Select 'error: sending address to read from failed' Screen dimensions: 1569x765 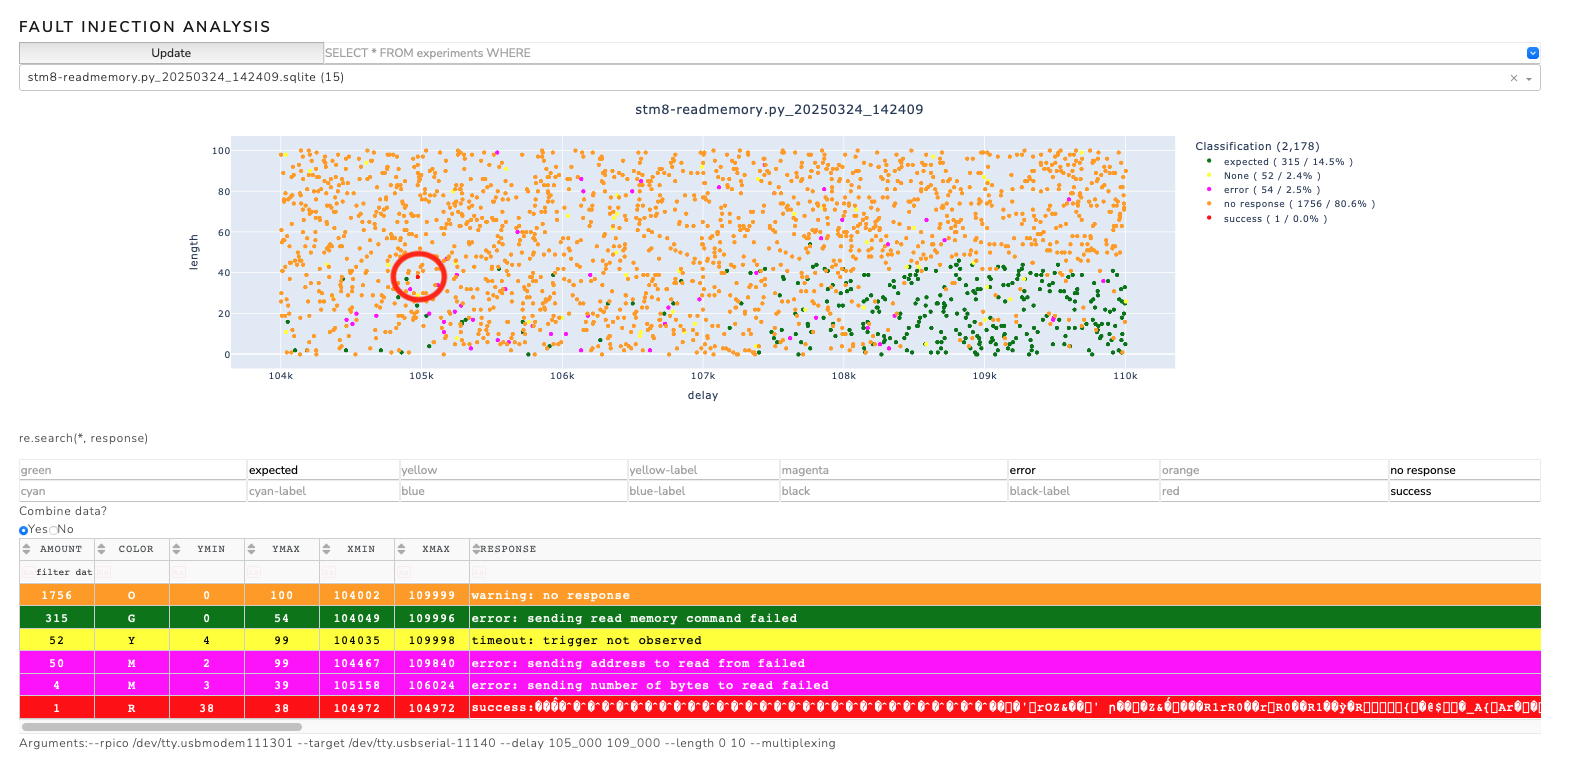coord(780,663)
